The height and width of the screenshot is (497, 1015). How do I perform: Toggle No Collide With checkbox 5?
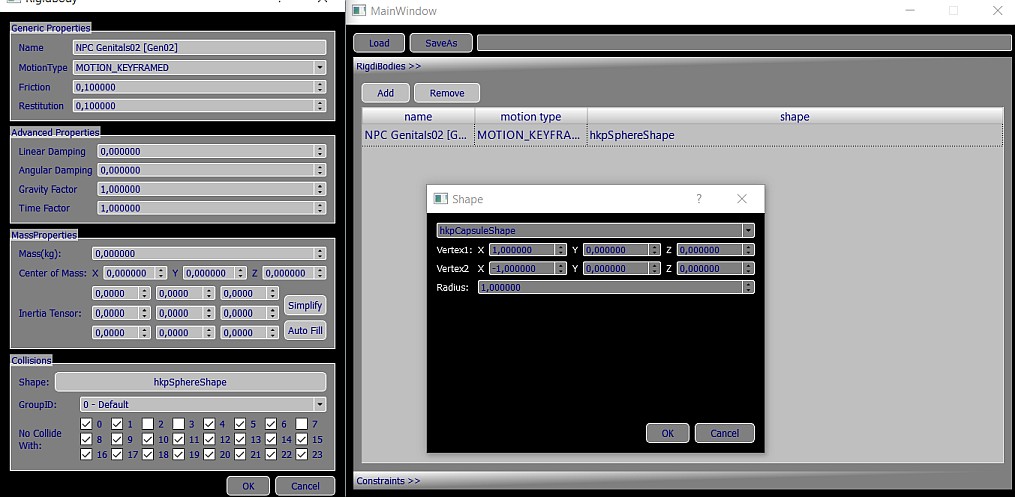pyautogui.click(x=240, y=424)
